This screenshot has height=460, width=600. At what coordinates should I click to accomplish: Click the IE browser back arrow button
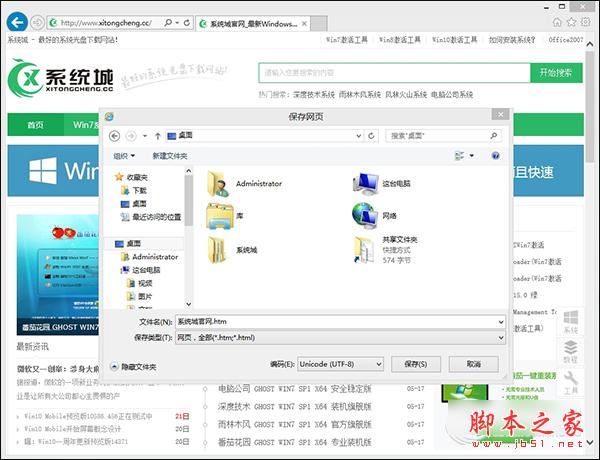click(x=17, y=23)
